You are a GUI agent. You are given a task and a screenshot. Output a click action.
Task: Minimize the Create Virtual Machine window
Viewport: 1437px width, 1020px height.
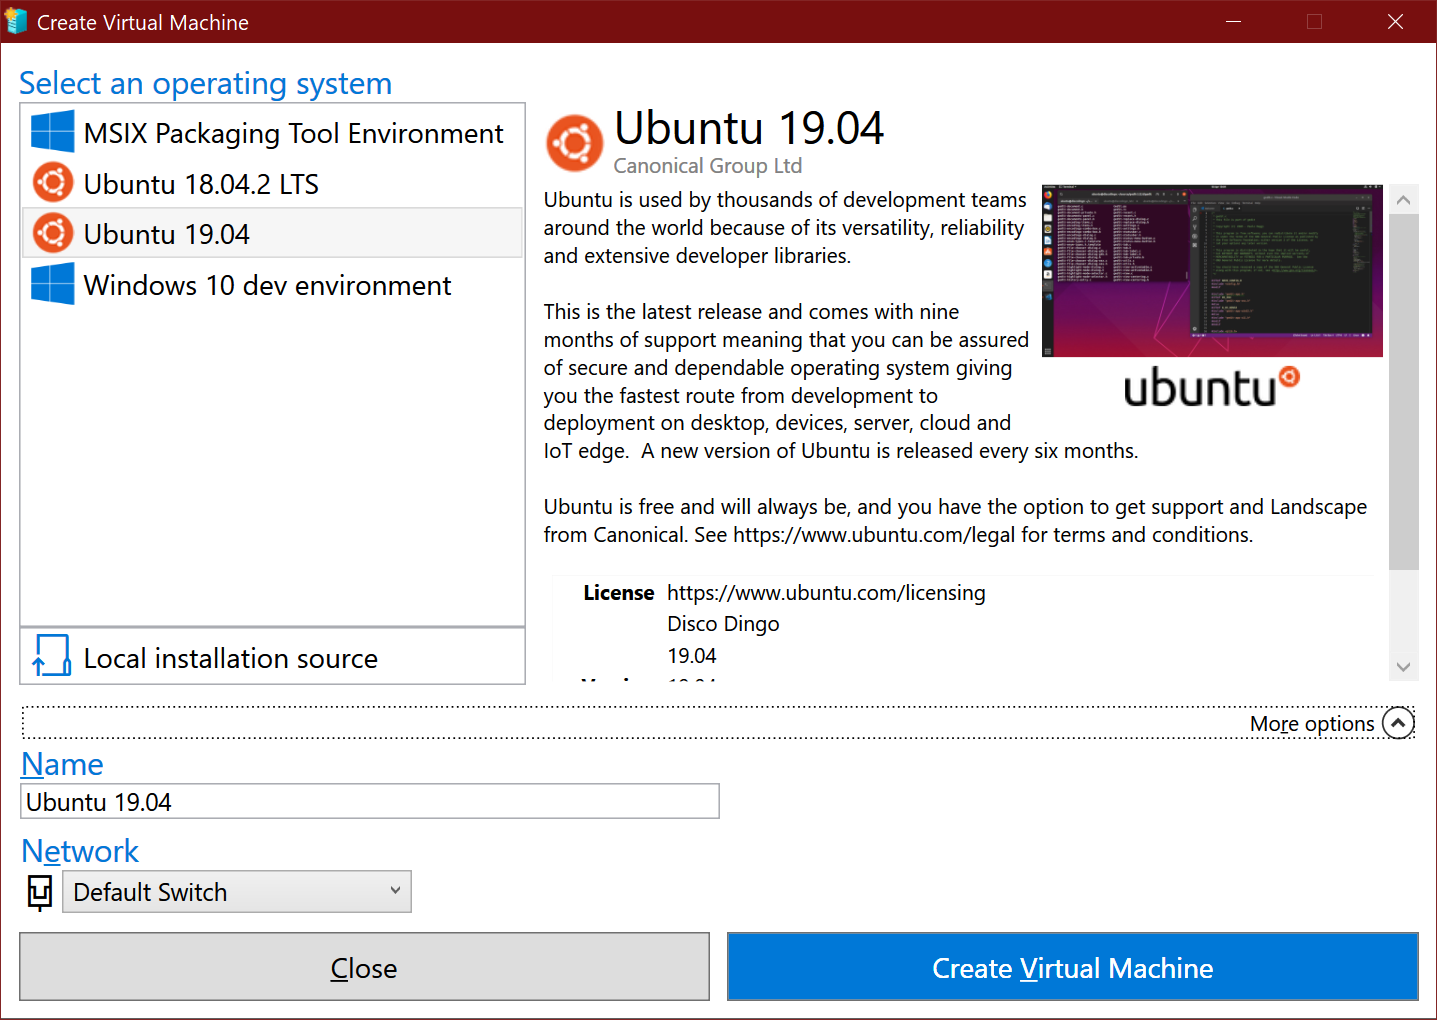point(1234,21)
